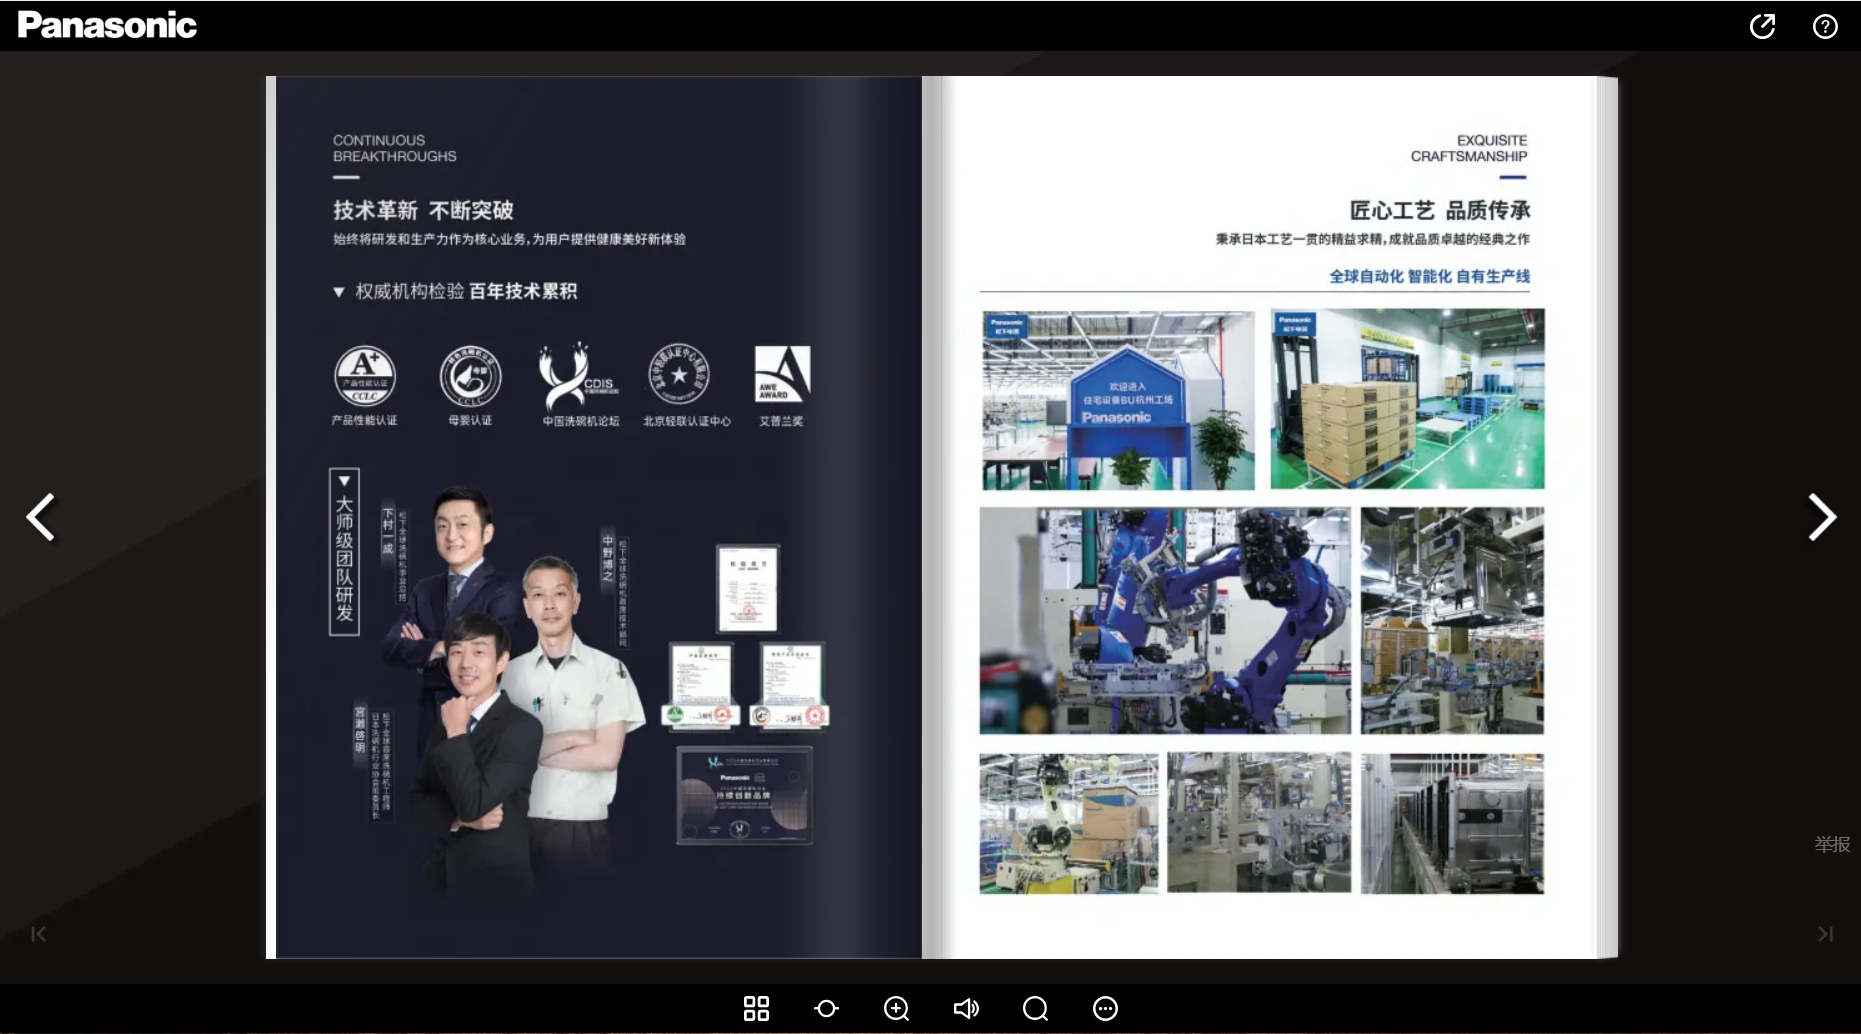Click the EXQUISITE CRAFTSMANSHIP title
This screenshot has height=1034, width=1861.
pos(1469,148)
